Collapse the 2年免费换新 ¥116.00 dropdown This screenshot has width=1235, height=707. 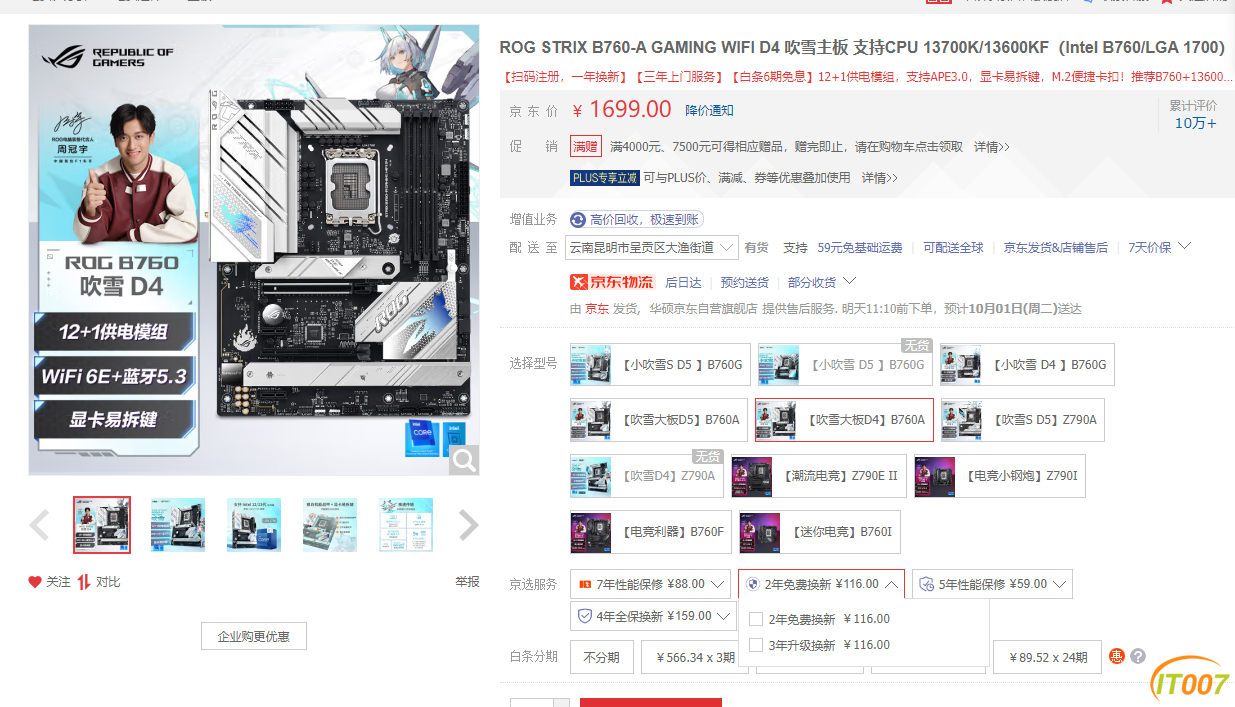click(x=821, y=584)
